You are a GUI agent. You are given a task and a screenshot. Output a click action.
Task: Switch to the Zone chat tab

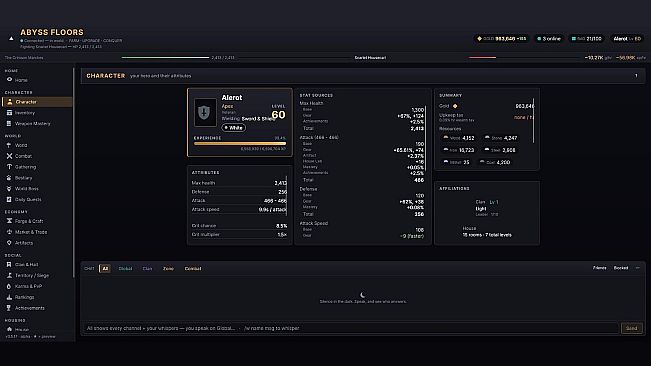click(168, 268)
